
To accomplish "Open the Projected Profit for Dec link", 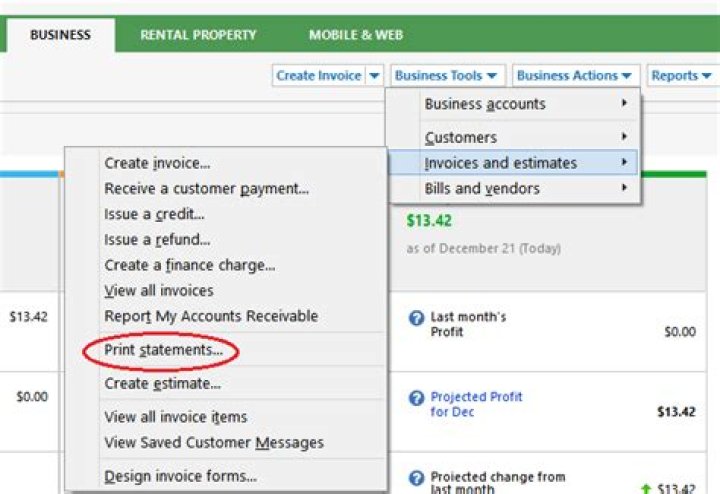I will (x=476, y=404).
